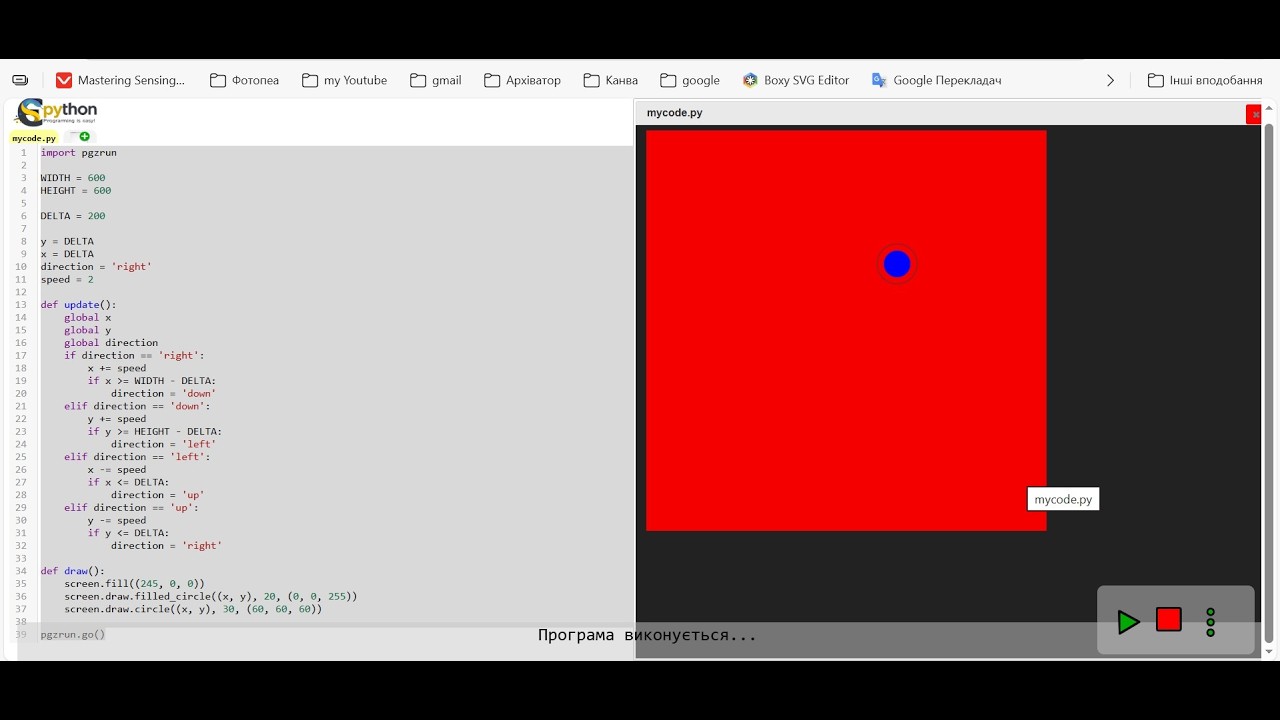Click the tab groups icon in bookmarks bar

(x=20, y=80)
